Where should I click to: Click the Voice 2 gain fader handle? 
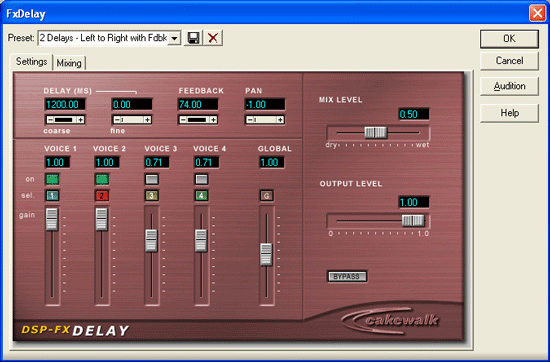click(102, 220)
